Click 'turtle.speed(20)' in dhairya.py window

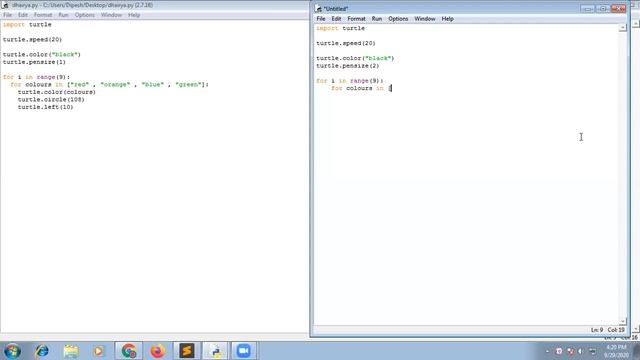pos(32,40)
